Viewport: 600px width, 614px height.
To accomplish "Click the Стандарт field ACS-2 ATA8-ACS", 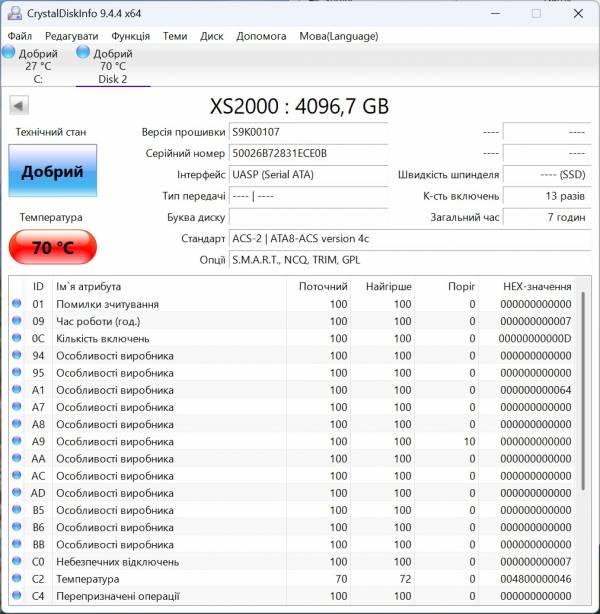I will (410, 238).
